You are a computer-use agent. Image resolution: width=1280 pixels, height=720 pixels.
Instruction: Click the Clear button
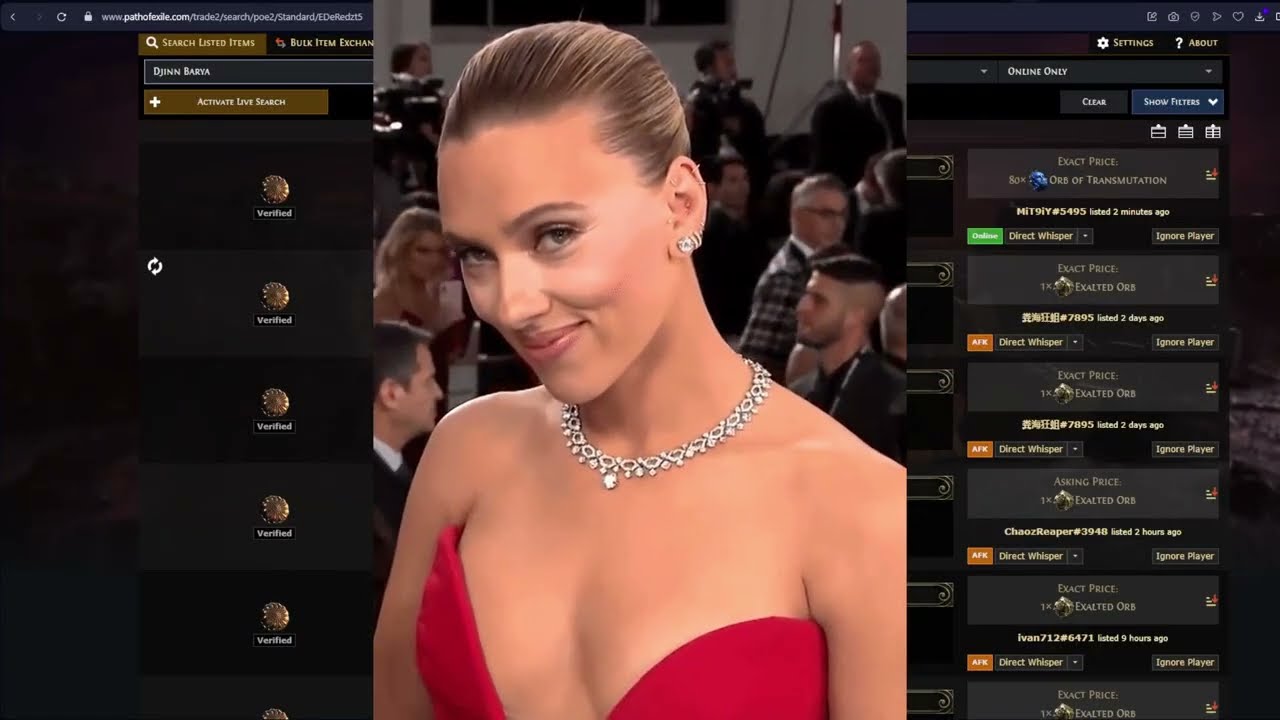tap(1094, 102)
